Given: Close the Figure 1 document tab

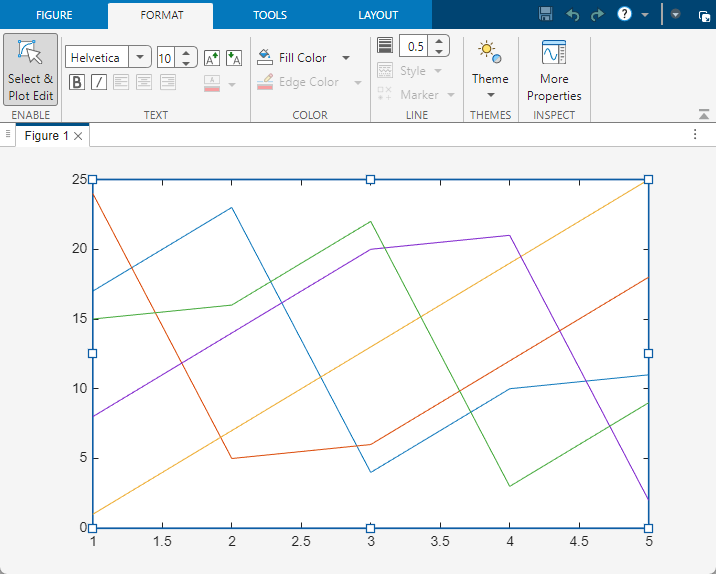Looking at the screenshot, I should click(79, 136).
